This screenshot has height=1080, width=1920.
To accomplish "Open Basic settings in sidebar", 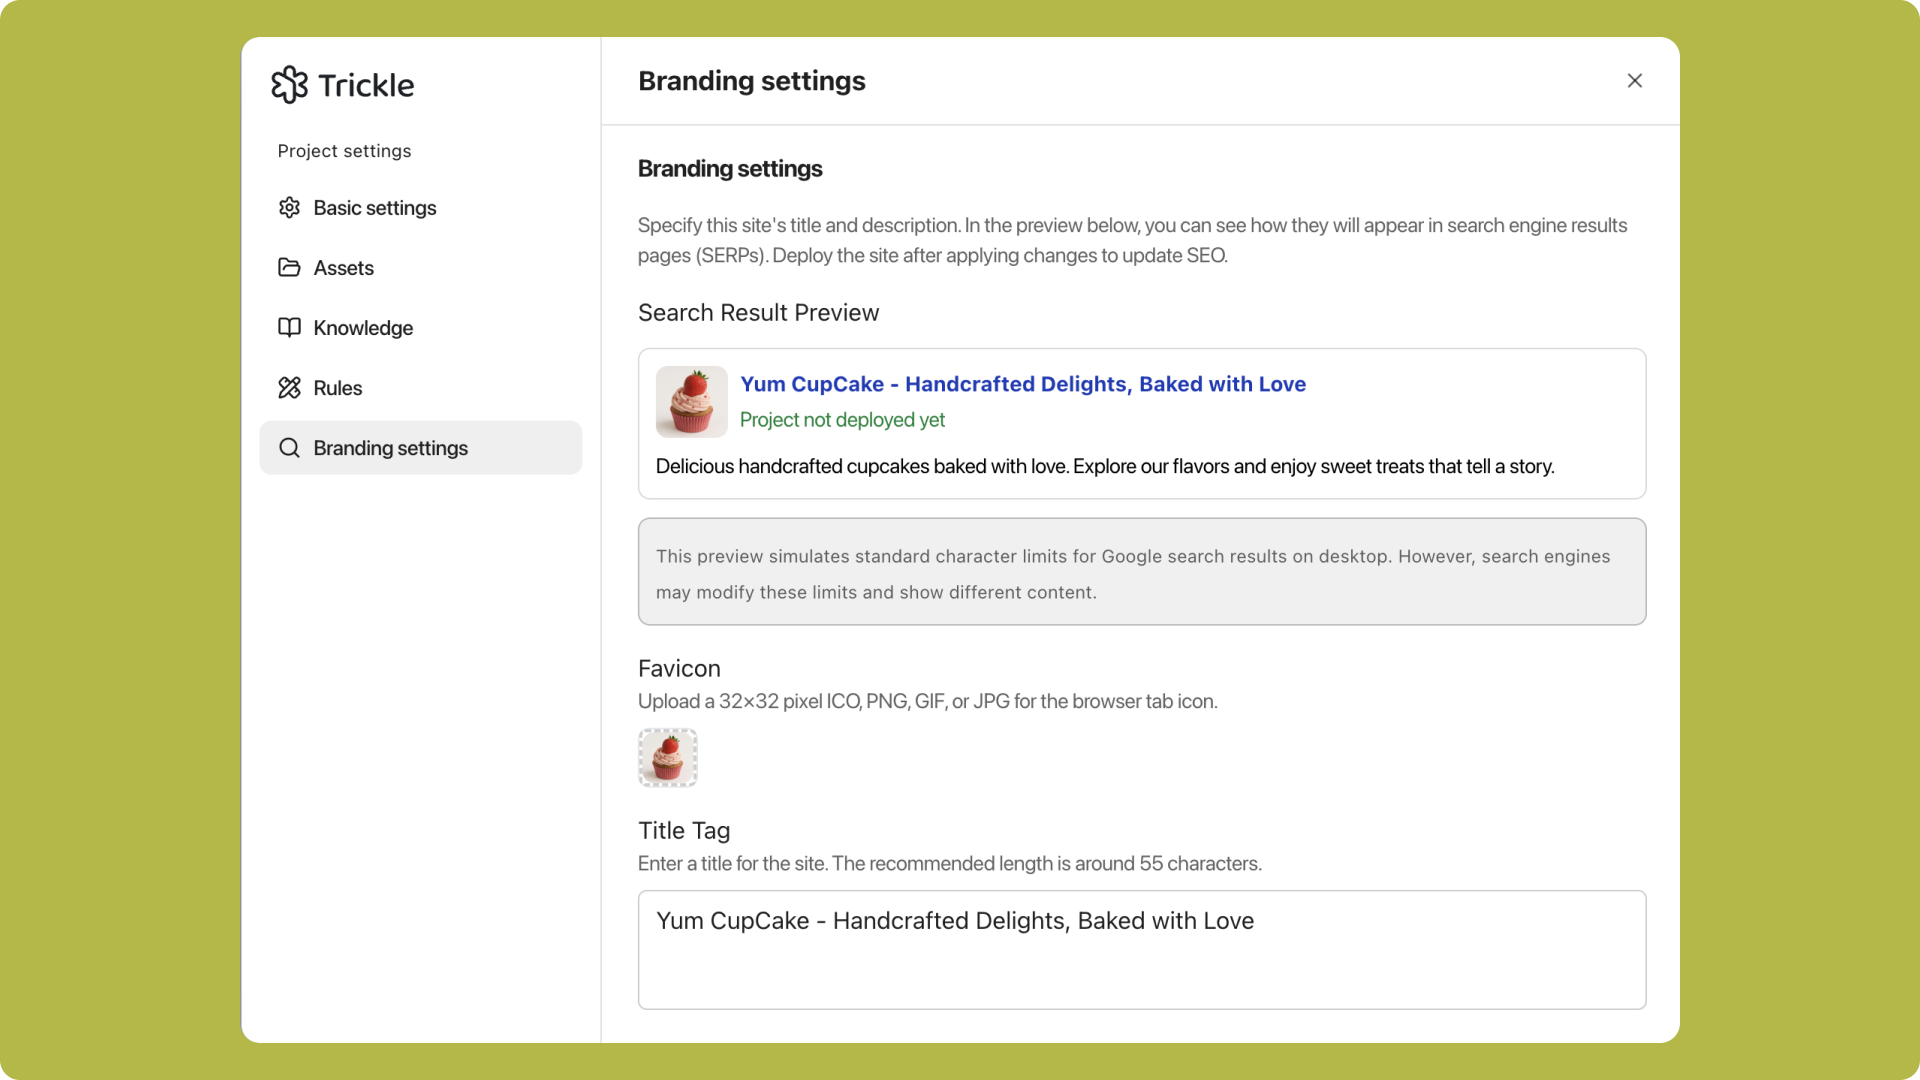I will pyautogui.click(x=375, y=207).
